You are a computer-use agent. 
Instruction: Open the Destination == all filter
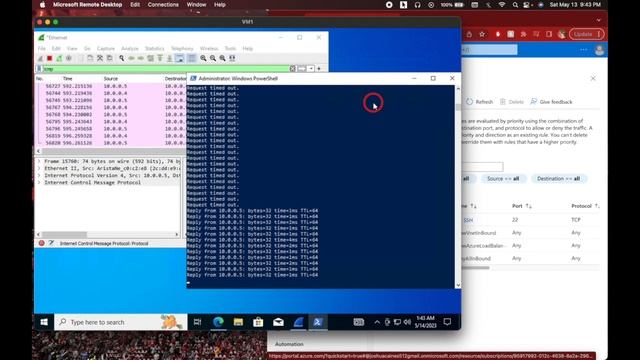[x=558, y=179]
